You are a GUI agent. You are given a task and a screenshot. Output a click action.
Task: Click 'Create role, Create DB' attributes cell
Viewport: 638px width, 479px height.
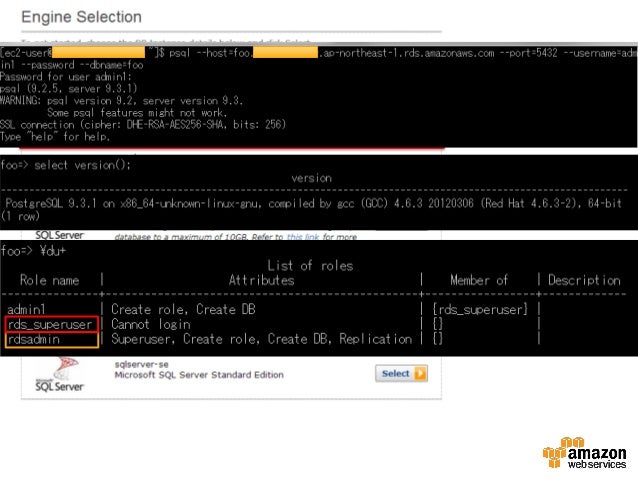click(x=183, y=309)
